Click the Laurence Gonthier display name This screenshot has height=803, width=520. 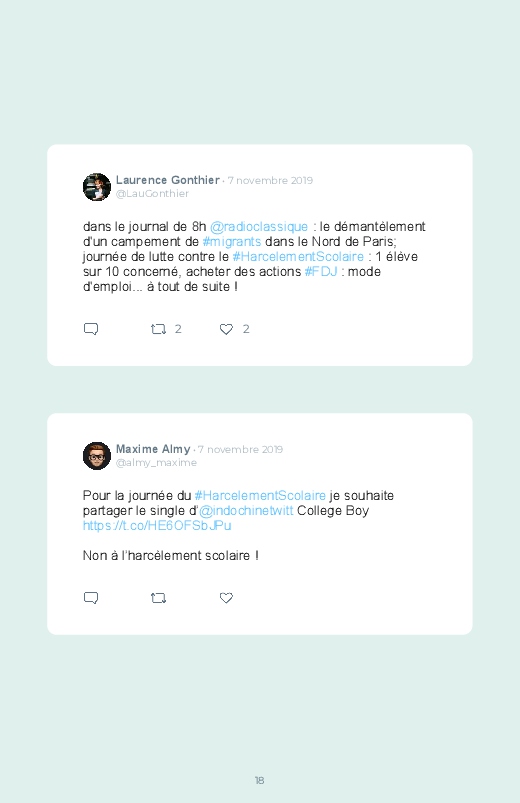(168, 180)
